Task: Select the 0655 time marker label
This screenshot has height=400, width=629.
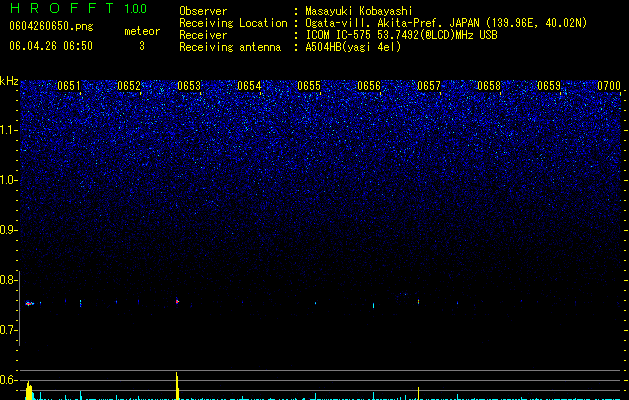Action: pos(309,86)
